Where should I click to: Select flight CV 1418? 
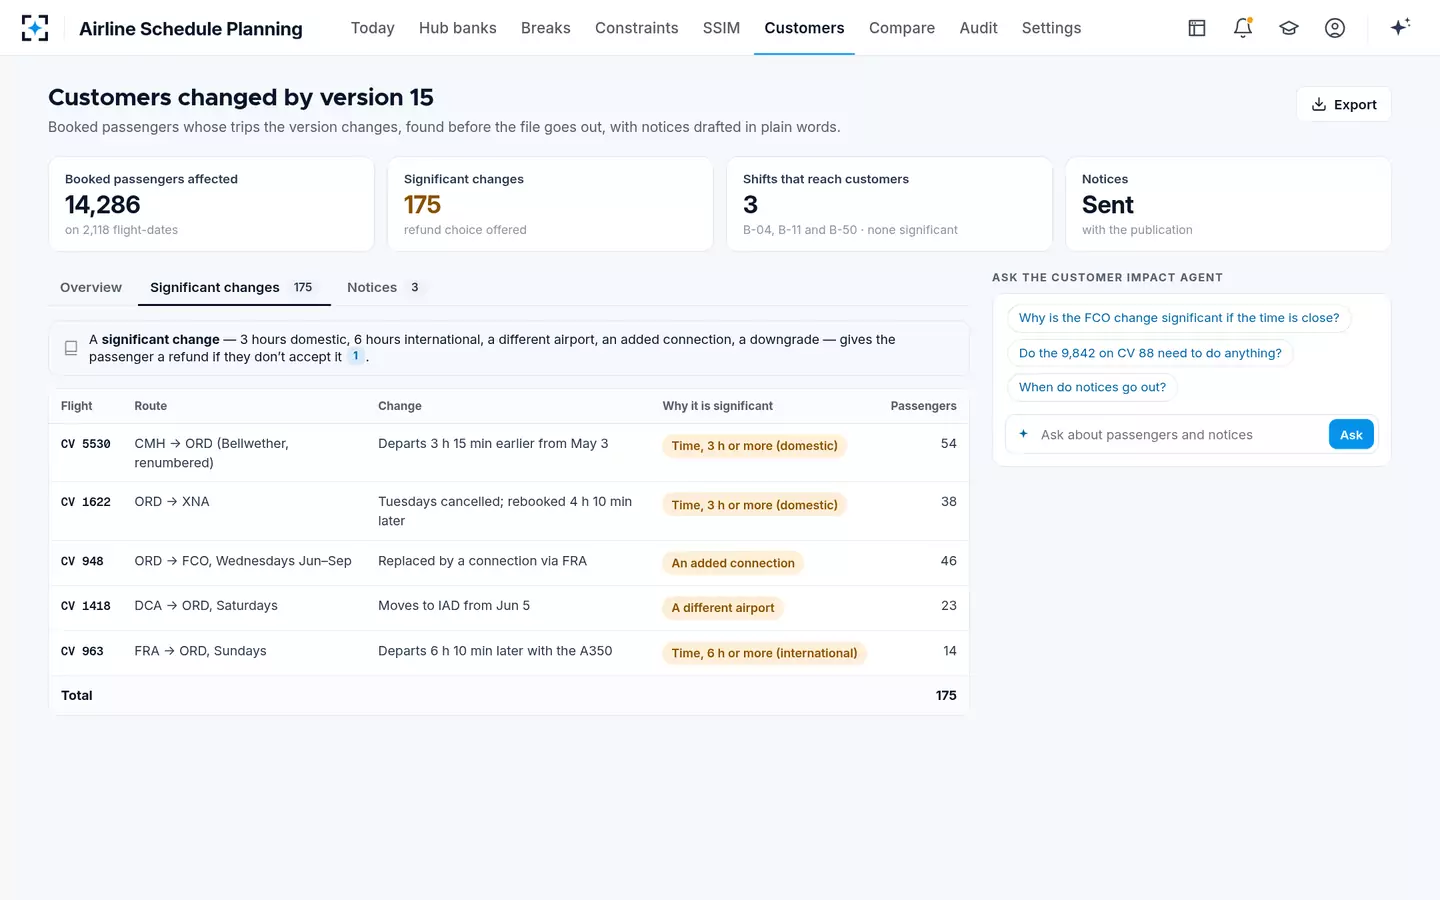point(509,608)
